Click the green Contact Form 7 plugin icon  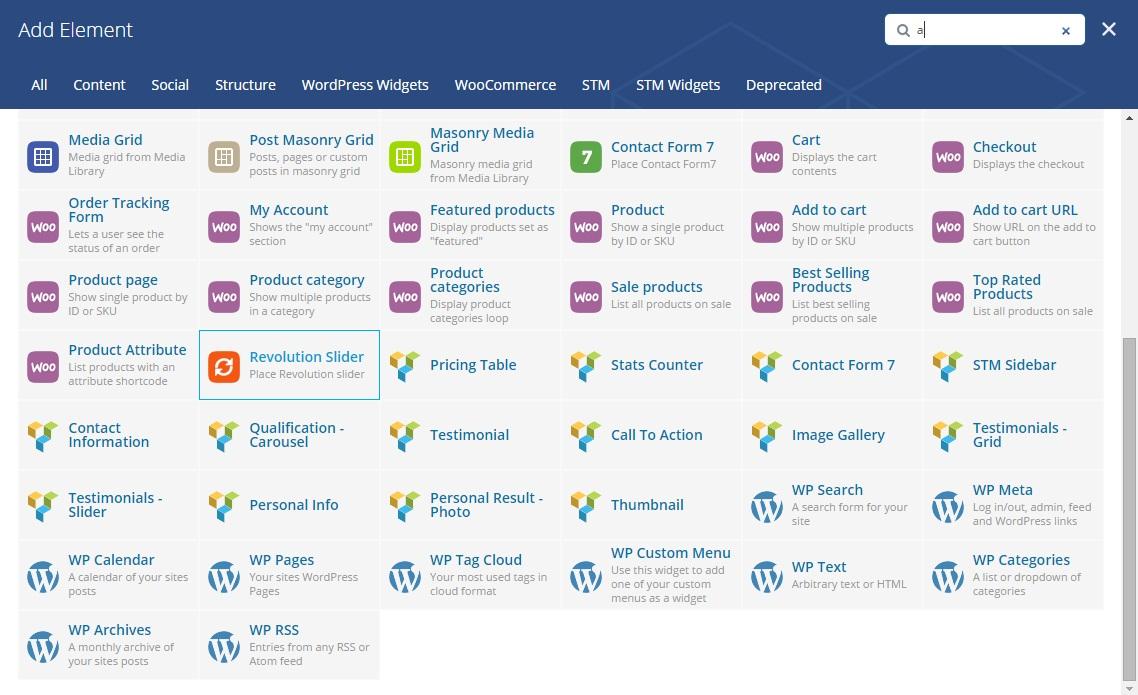click(586, 157)
